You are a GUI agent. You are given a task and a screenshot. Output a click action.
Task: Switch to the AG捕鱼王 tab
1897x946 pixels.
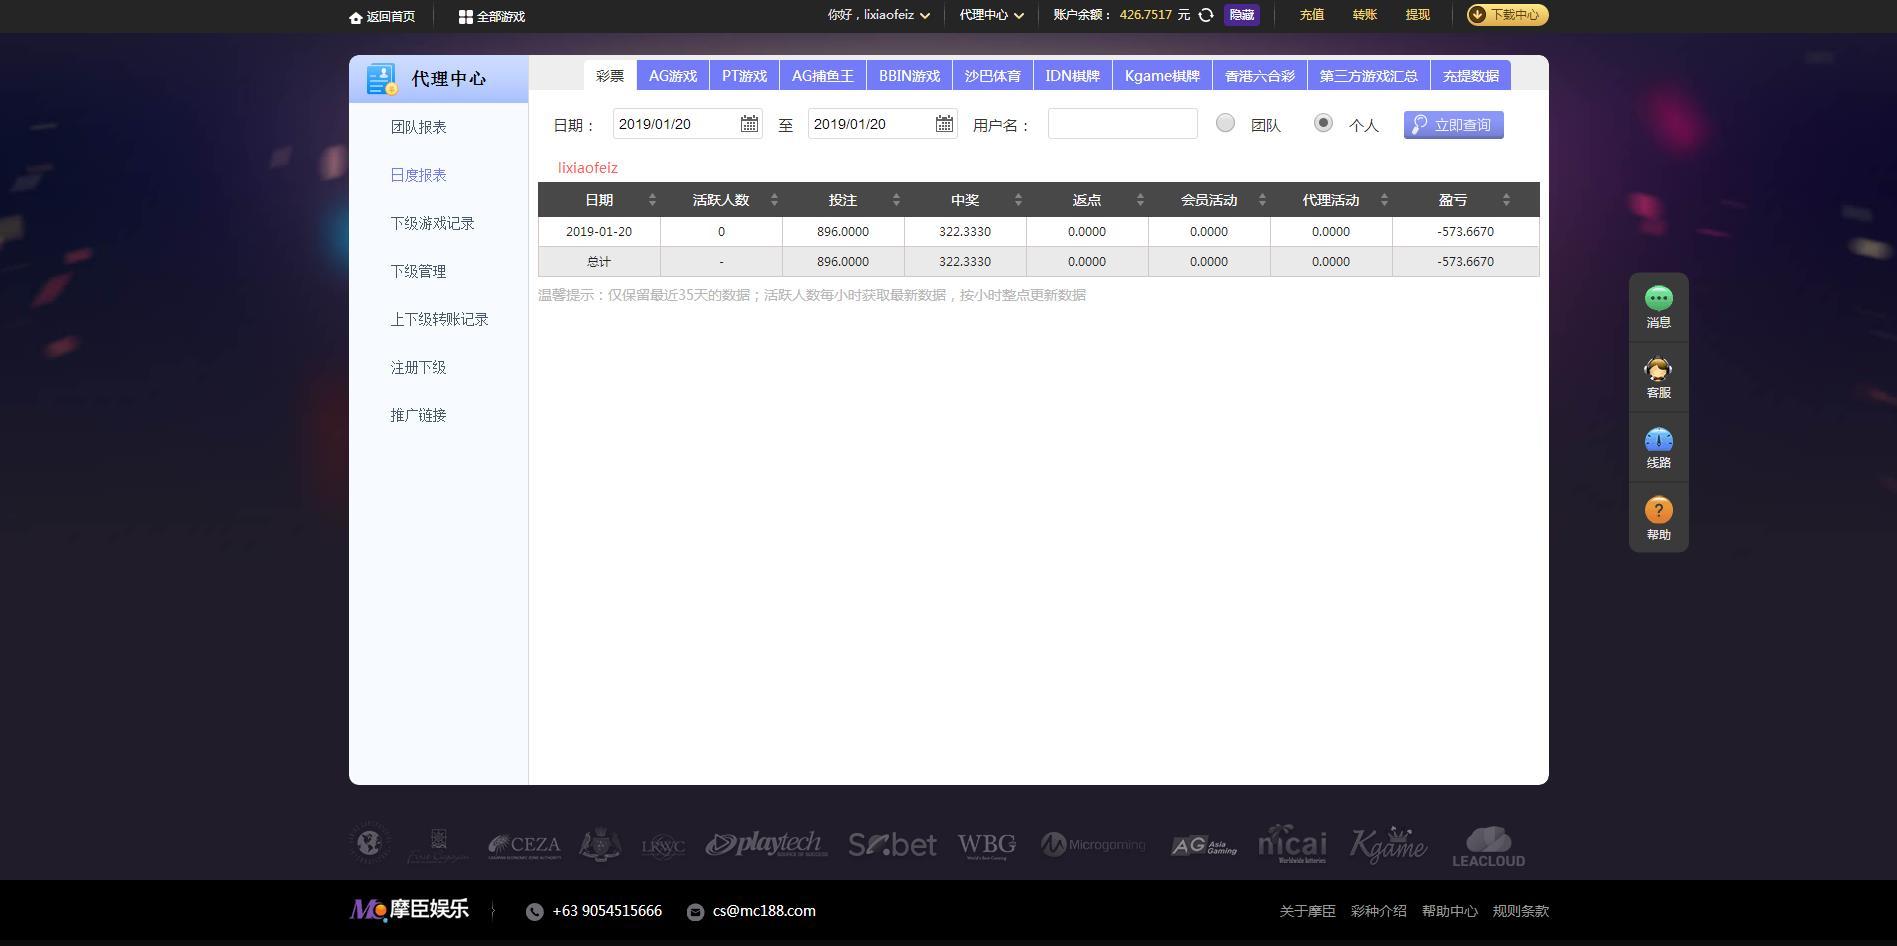tap(822, 74)
